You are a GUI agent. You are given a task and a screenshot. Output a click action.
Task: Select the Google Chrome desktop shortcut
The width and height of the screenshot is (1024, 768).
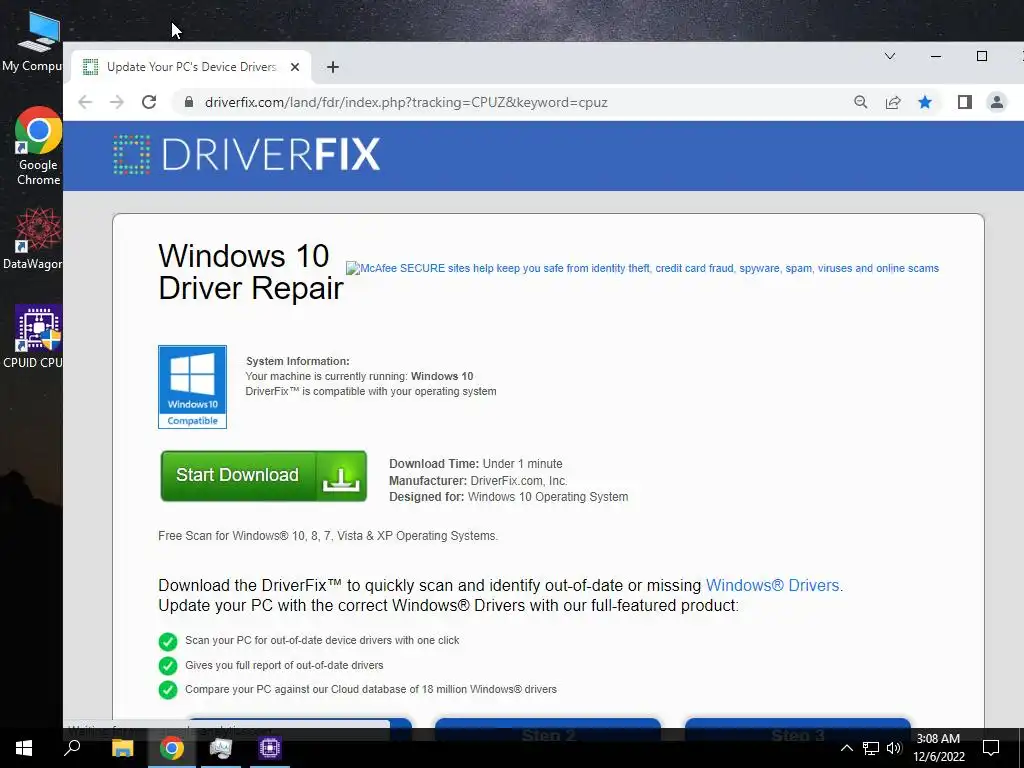point(38,146)
